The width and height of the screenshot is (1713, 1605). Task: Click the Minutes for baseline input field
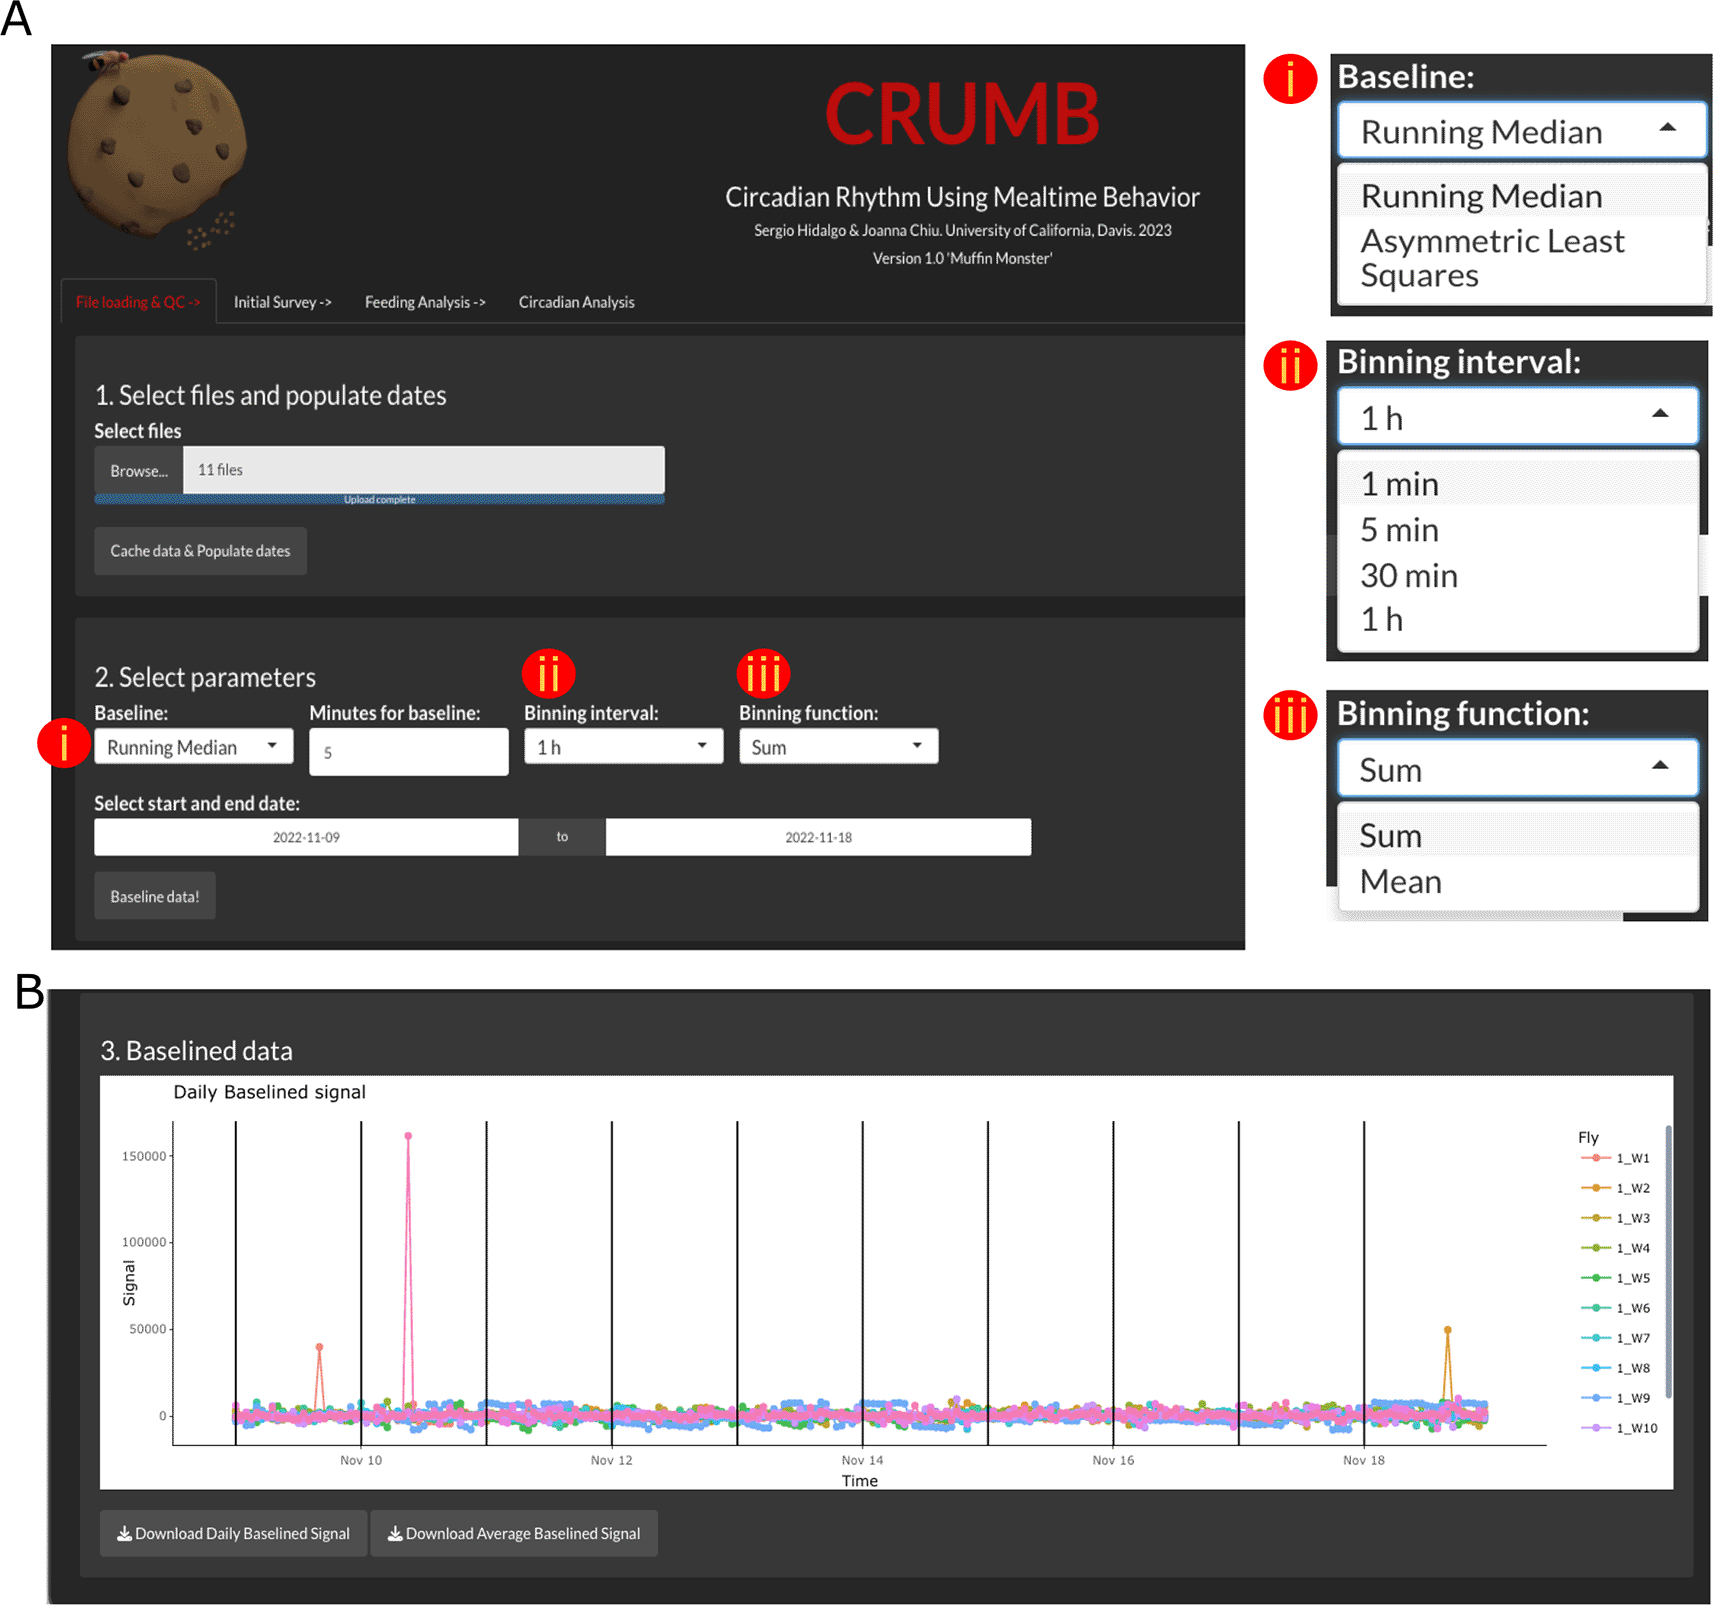[x=408, y=752]
